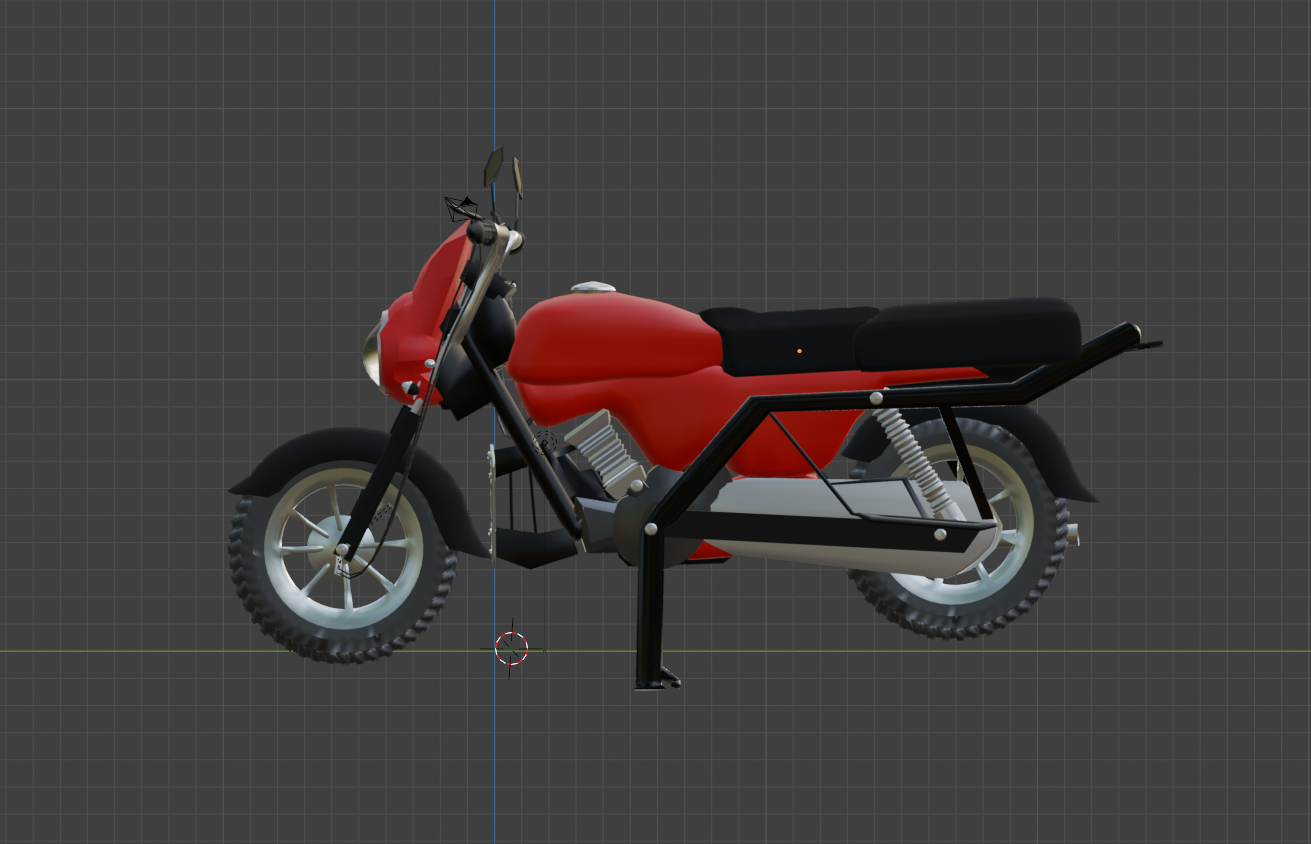Select the point light on the seat
This screenshot has height=844, width=1311.
click(799, 350)
